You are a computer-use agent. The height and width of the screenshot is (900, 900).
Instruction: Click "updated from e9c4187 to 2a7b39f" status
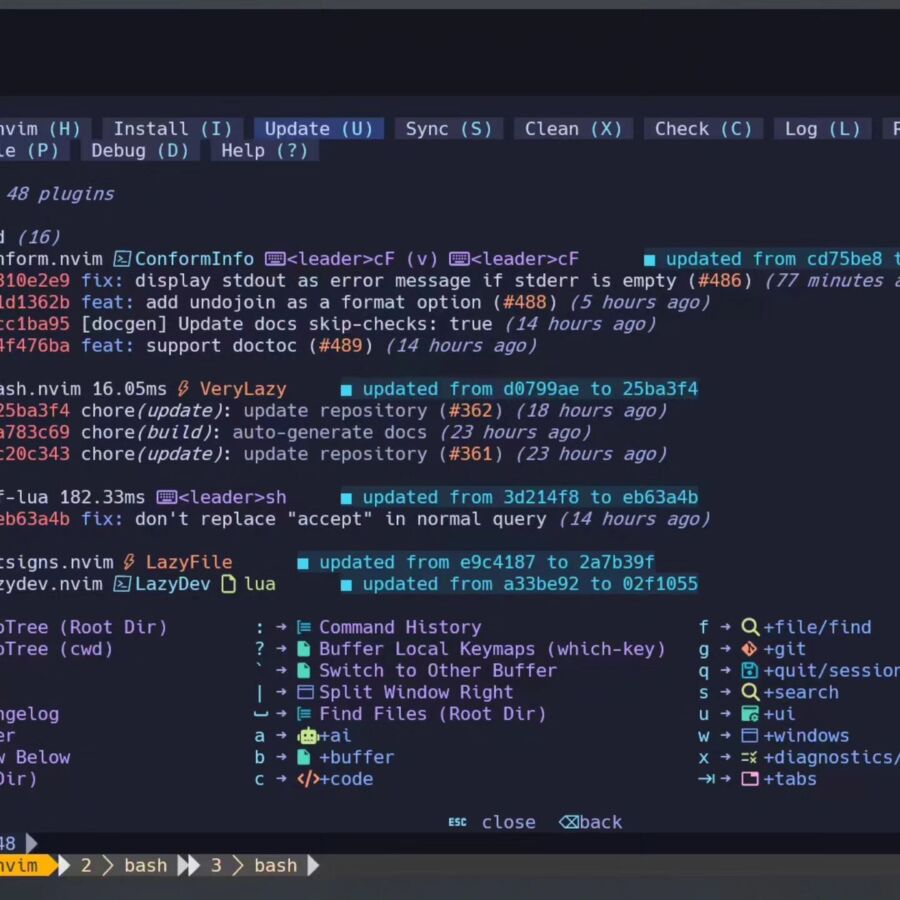point(476,562)
